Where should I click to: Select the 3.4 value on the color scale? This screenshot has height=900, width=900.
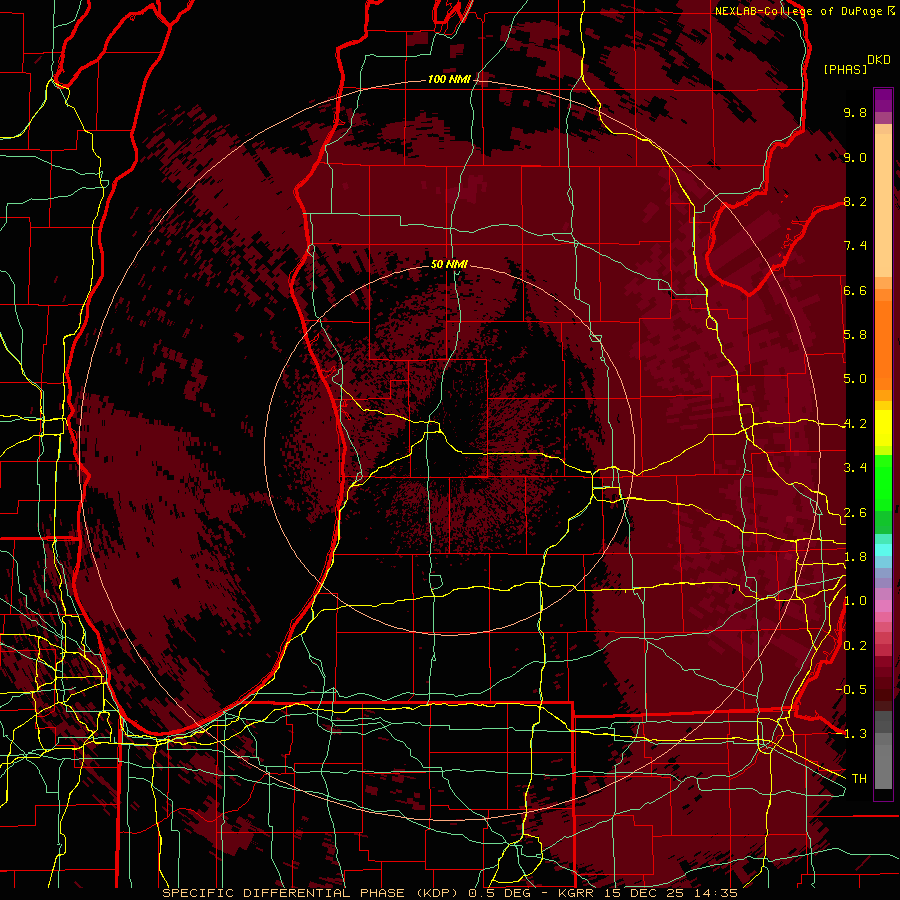tap(855, 468)
